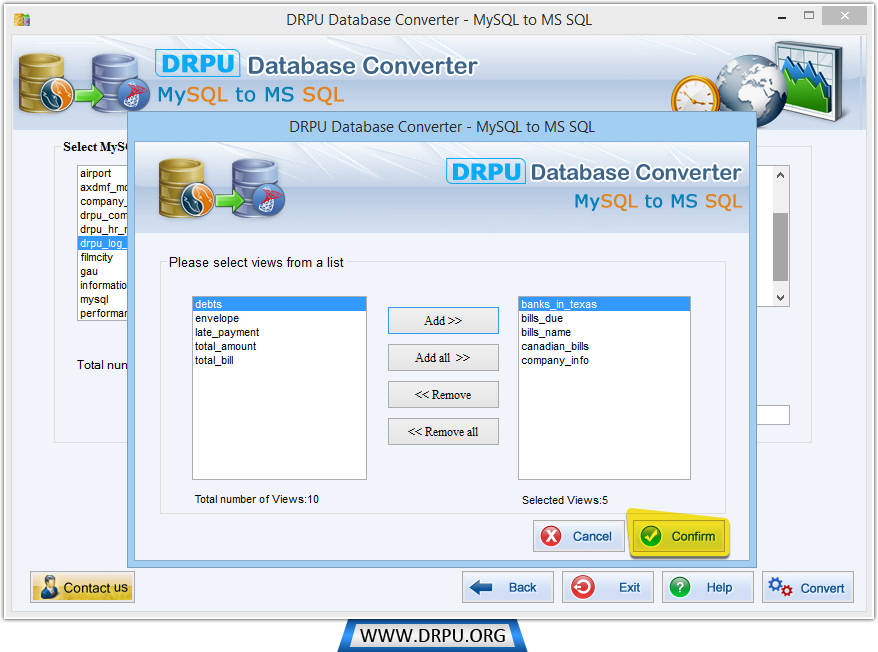Open Help from the bottom bar
This screenshot has width=878, height=652.
707,587
